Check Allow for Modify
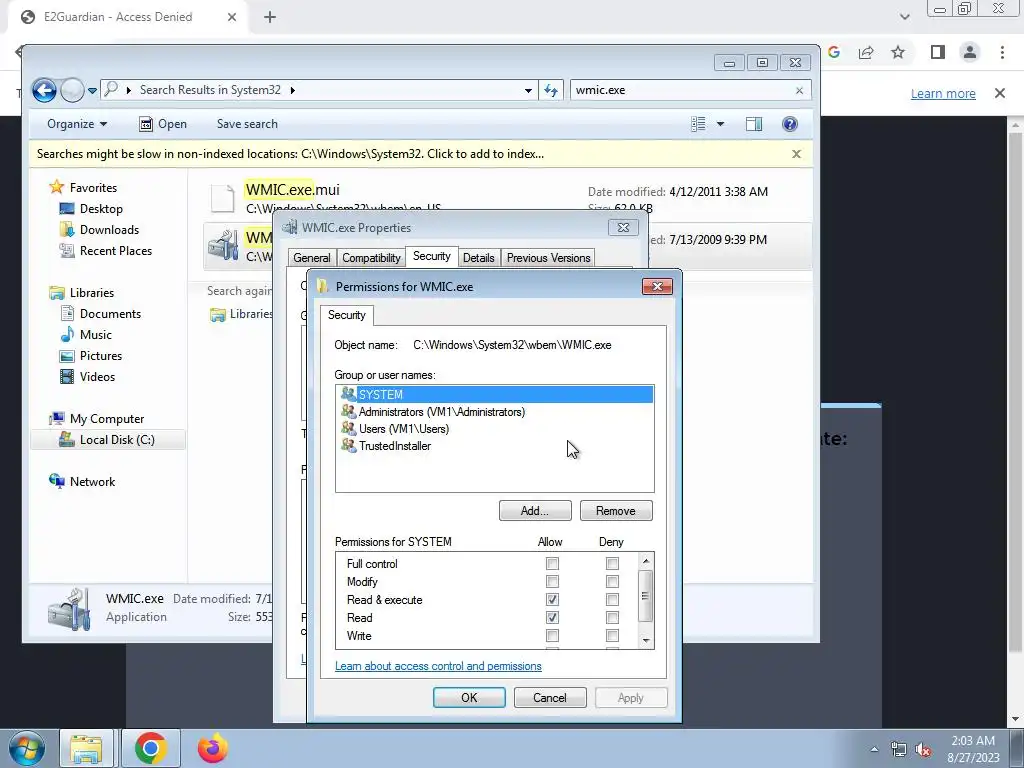Image resolution: width=1024 pixels, height=768 pixels. [x=552, y=581]
